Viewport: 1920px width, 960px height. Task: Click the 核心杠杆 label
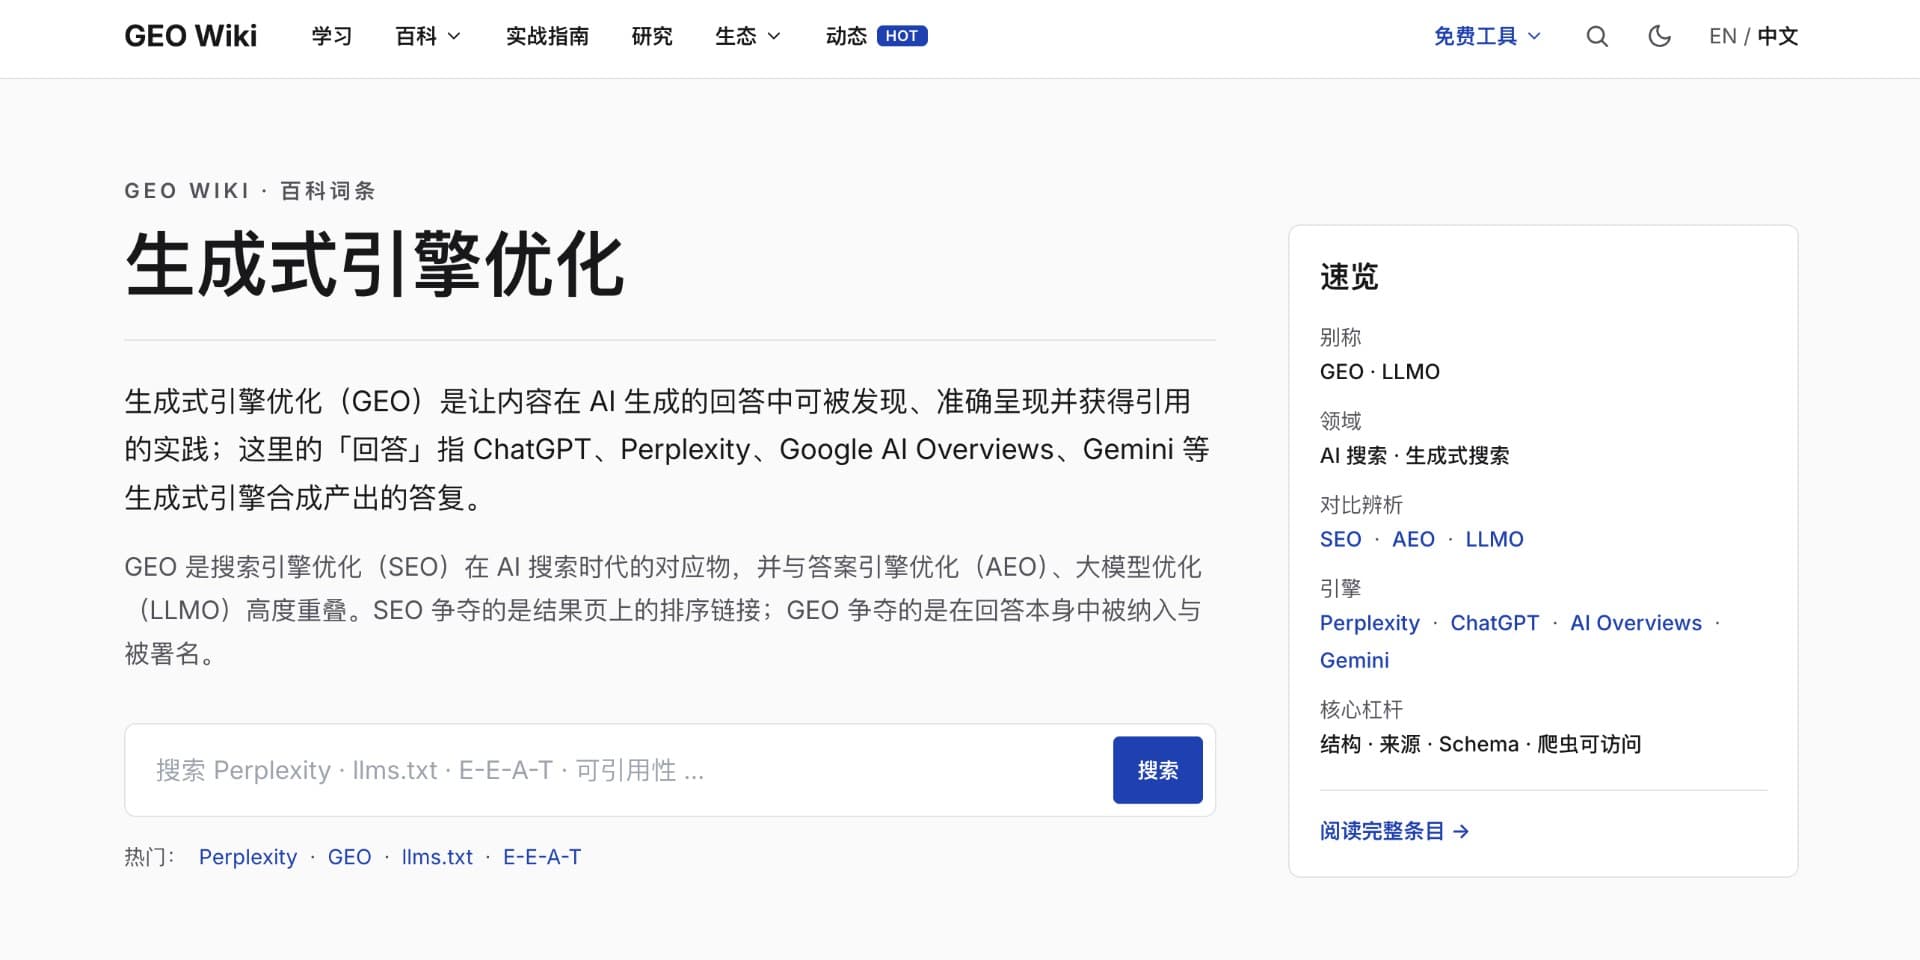pos(1361,710)
